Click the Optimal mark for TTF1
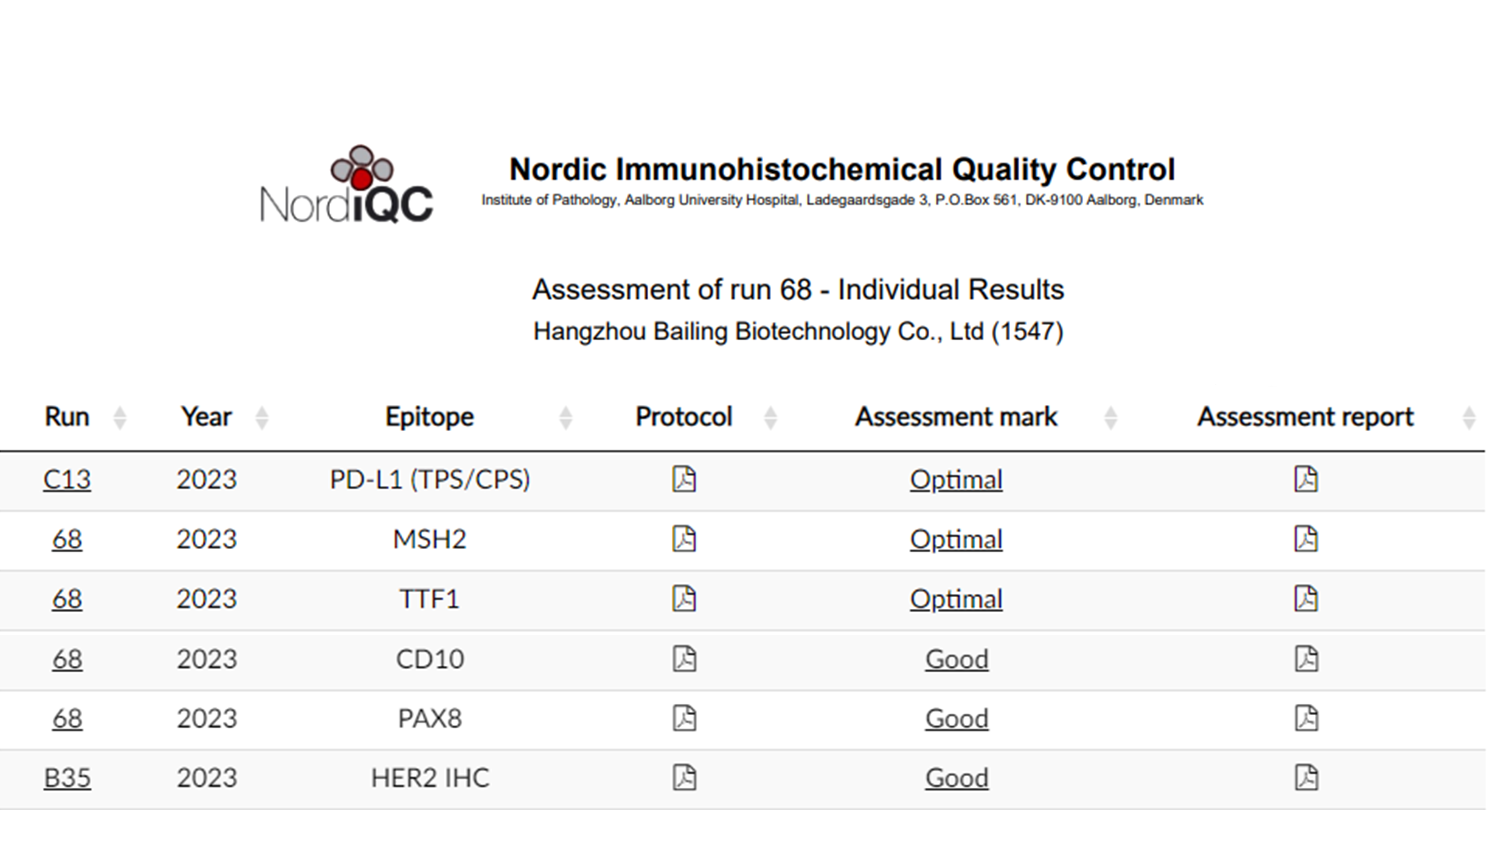The width and height of the screenshot is (1500, 853). 956,599
